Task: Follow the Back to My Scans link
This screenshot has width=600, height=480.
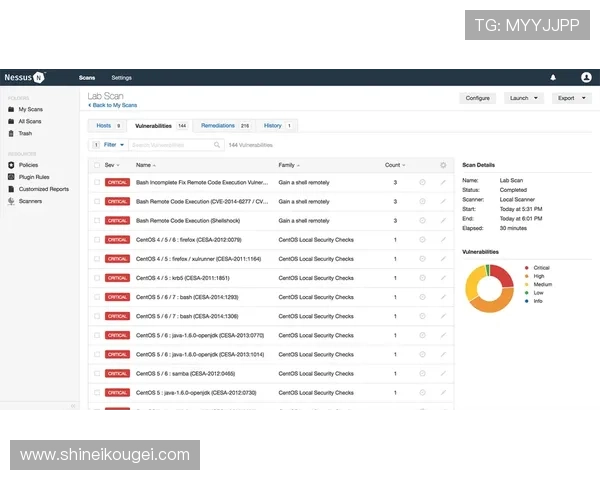Action: pos(113,105)
